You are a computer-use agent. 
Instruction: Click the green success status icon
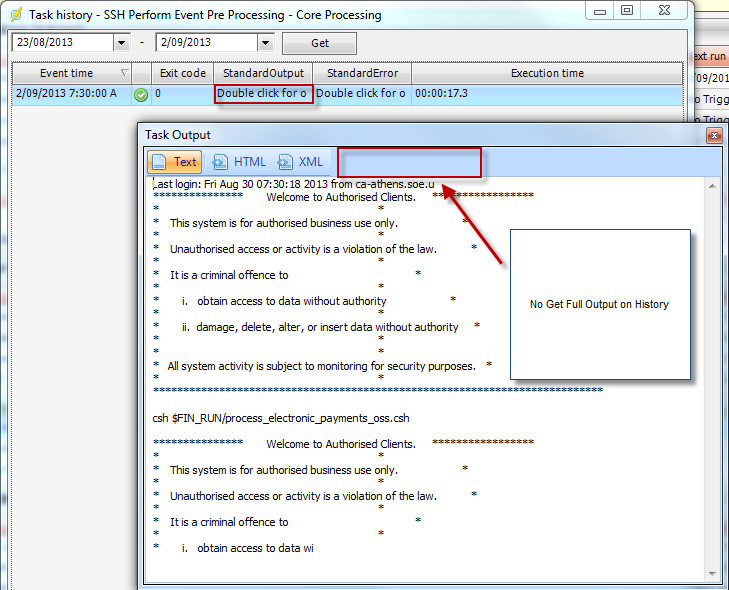click(x=141, y=94)
